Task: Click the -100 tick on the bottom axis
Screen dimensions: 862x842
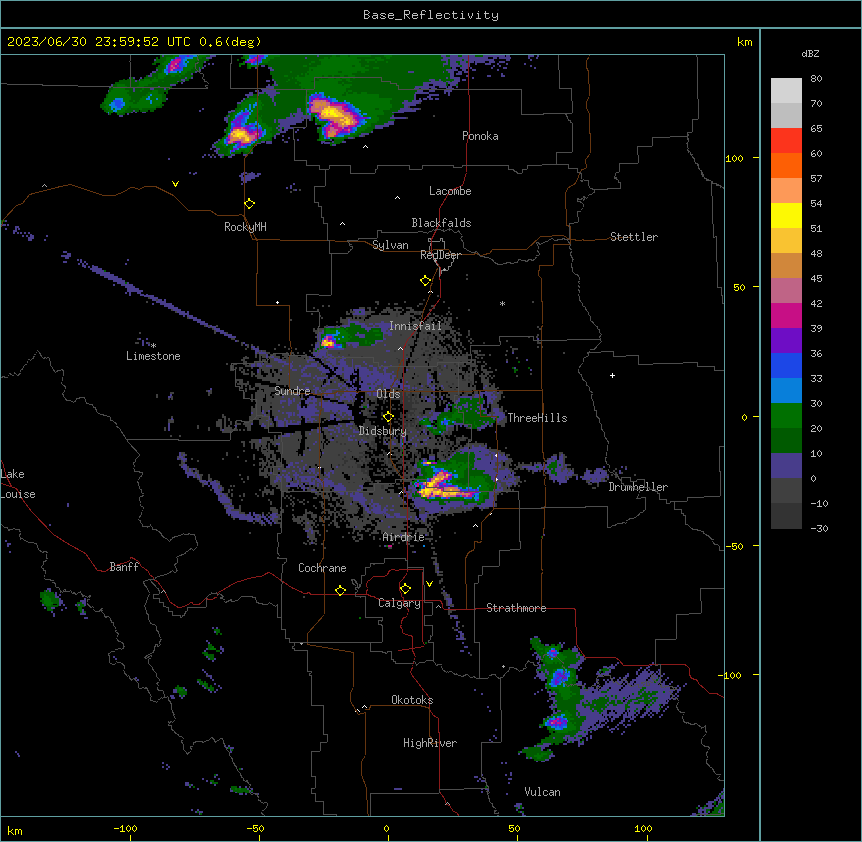Action: pos(125,828)
